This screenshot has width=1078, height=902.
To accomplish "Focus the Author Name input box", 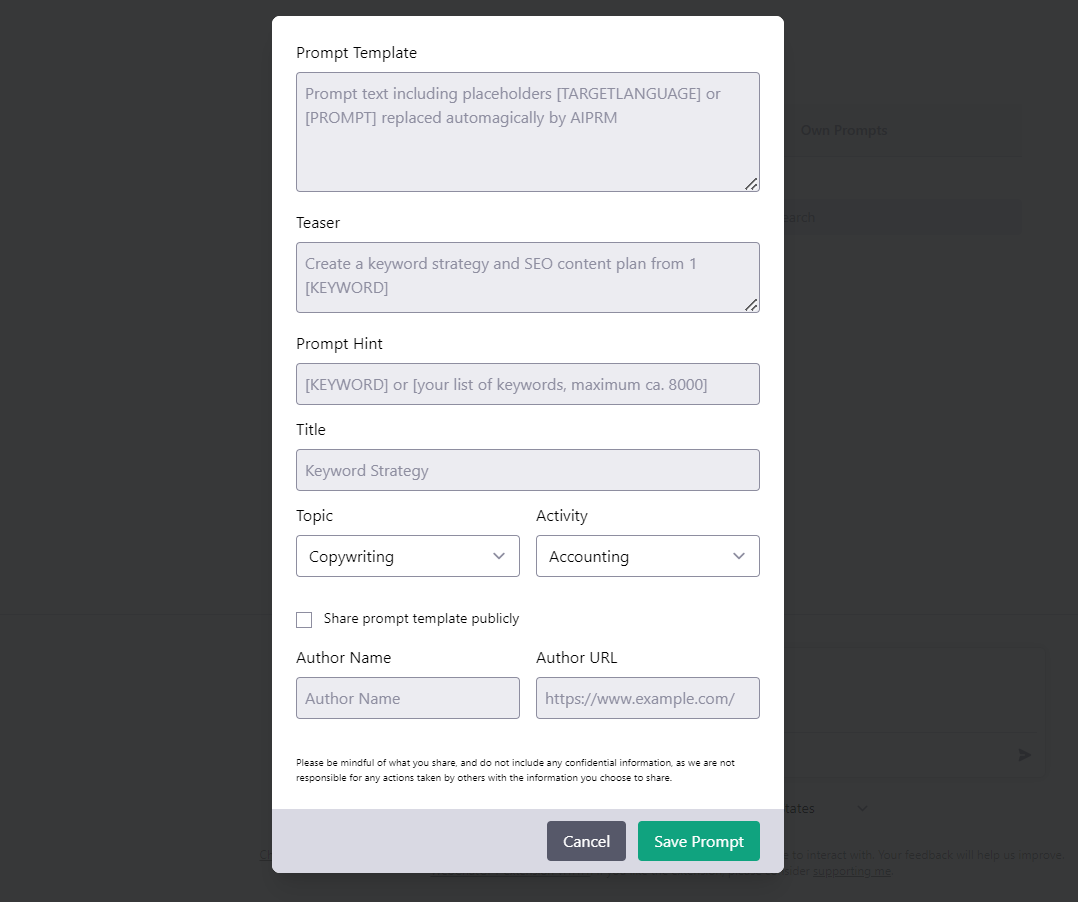I will pyautogui.click(x=408, y=698).
